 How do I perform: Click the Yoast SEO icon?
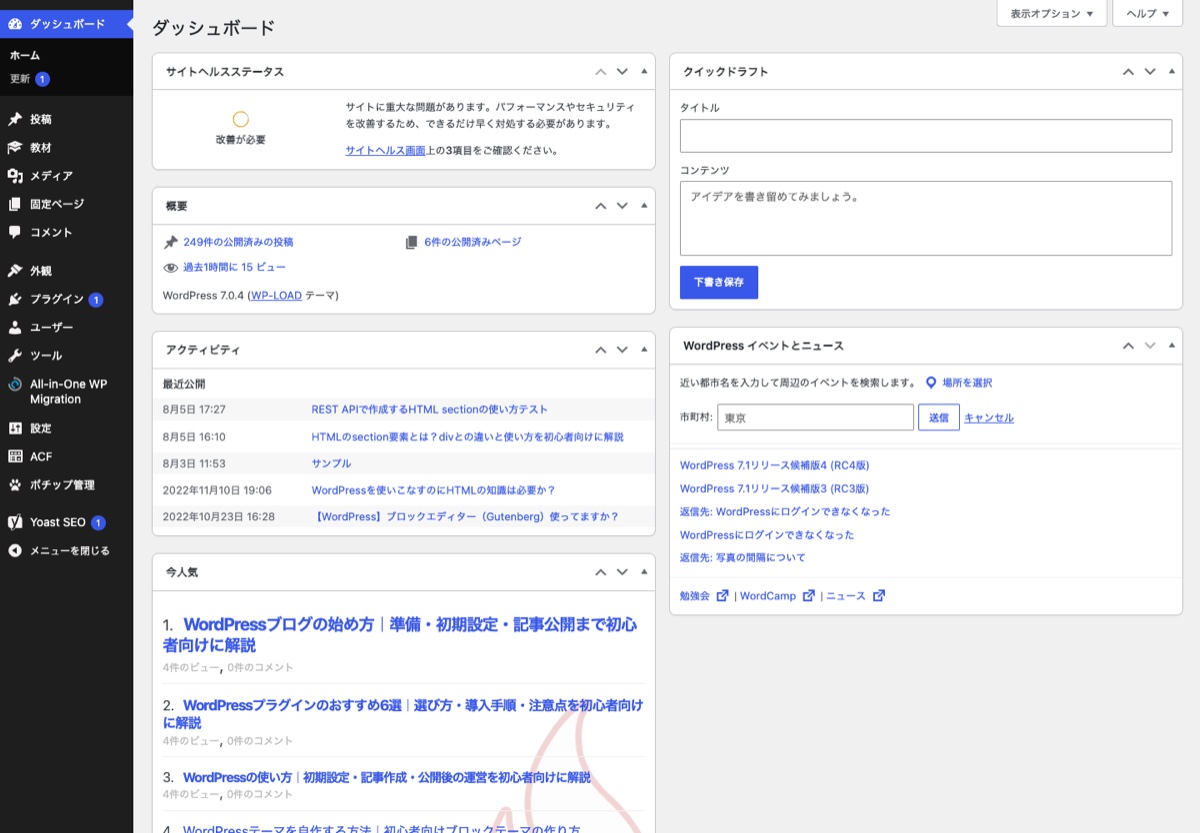point(15,522)
